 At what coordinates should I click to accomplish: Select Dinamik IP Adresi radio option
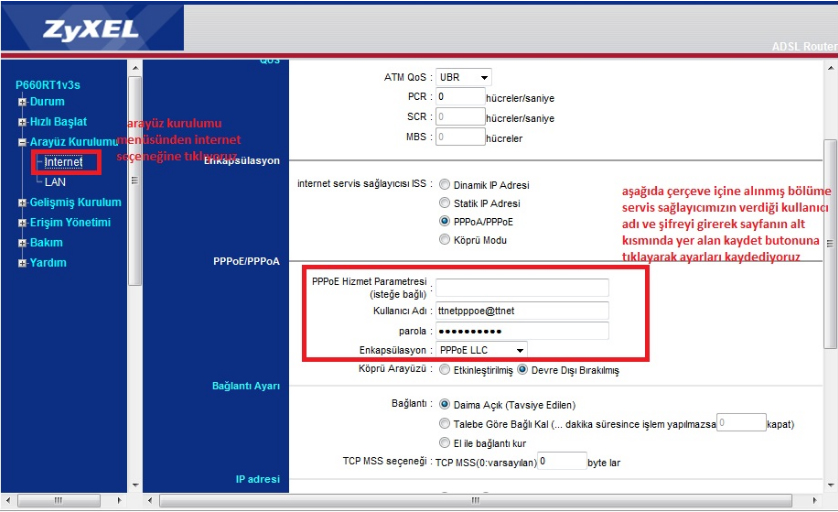pos(445,185)
